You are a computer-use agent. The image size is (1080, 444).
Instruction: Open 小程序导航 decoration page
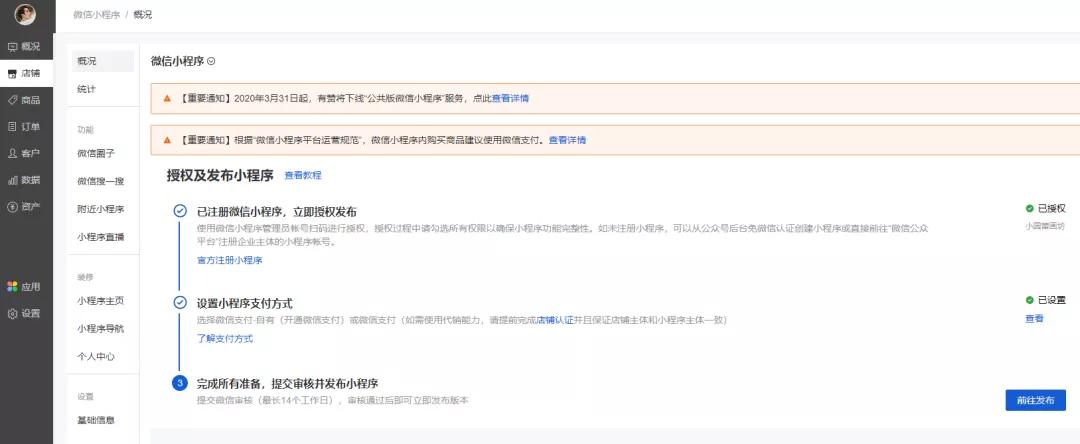pyautogui.click(x=103, y=328)
